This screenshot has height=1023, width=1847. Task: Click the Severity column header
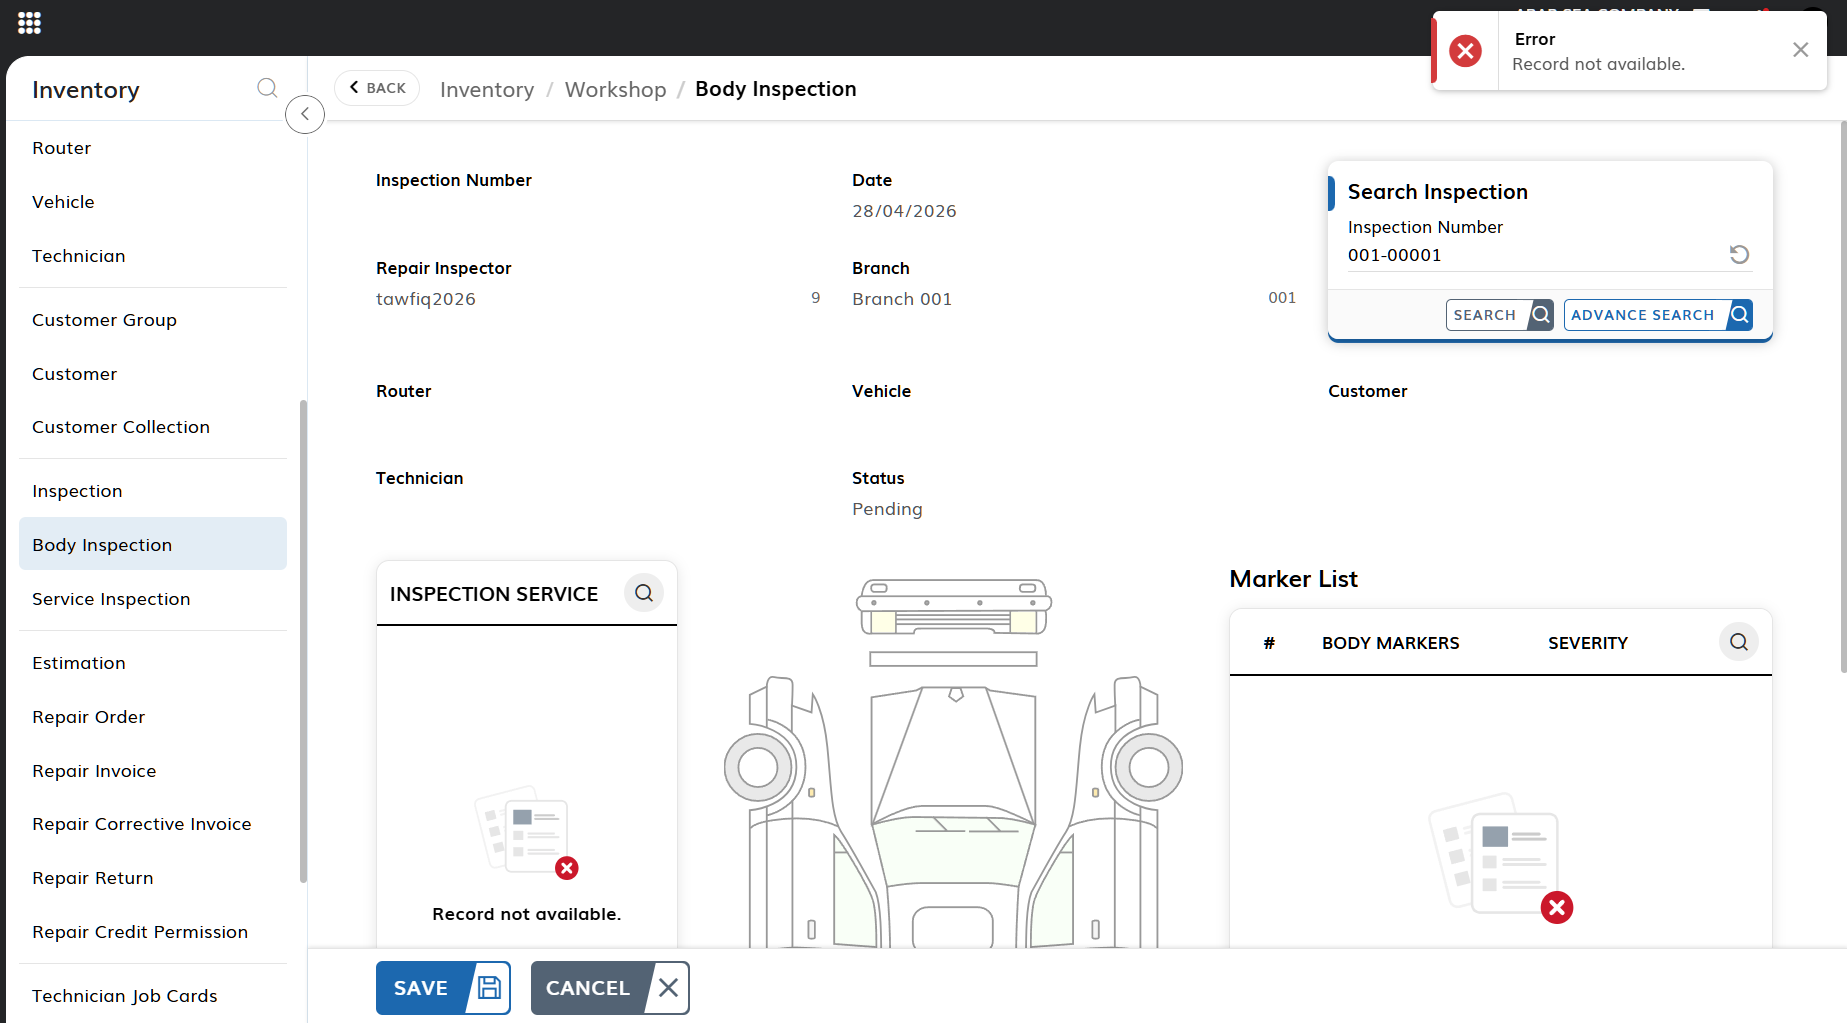click(x=1588, y=643)
